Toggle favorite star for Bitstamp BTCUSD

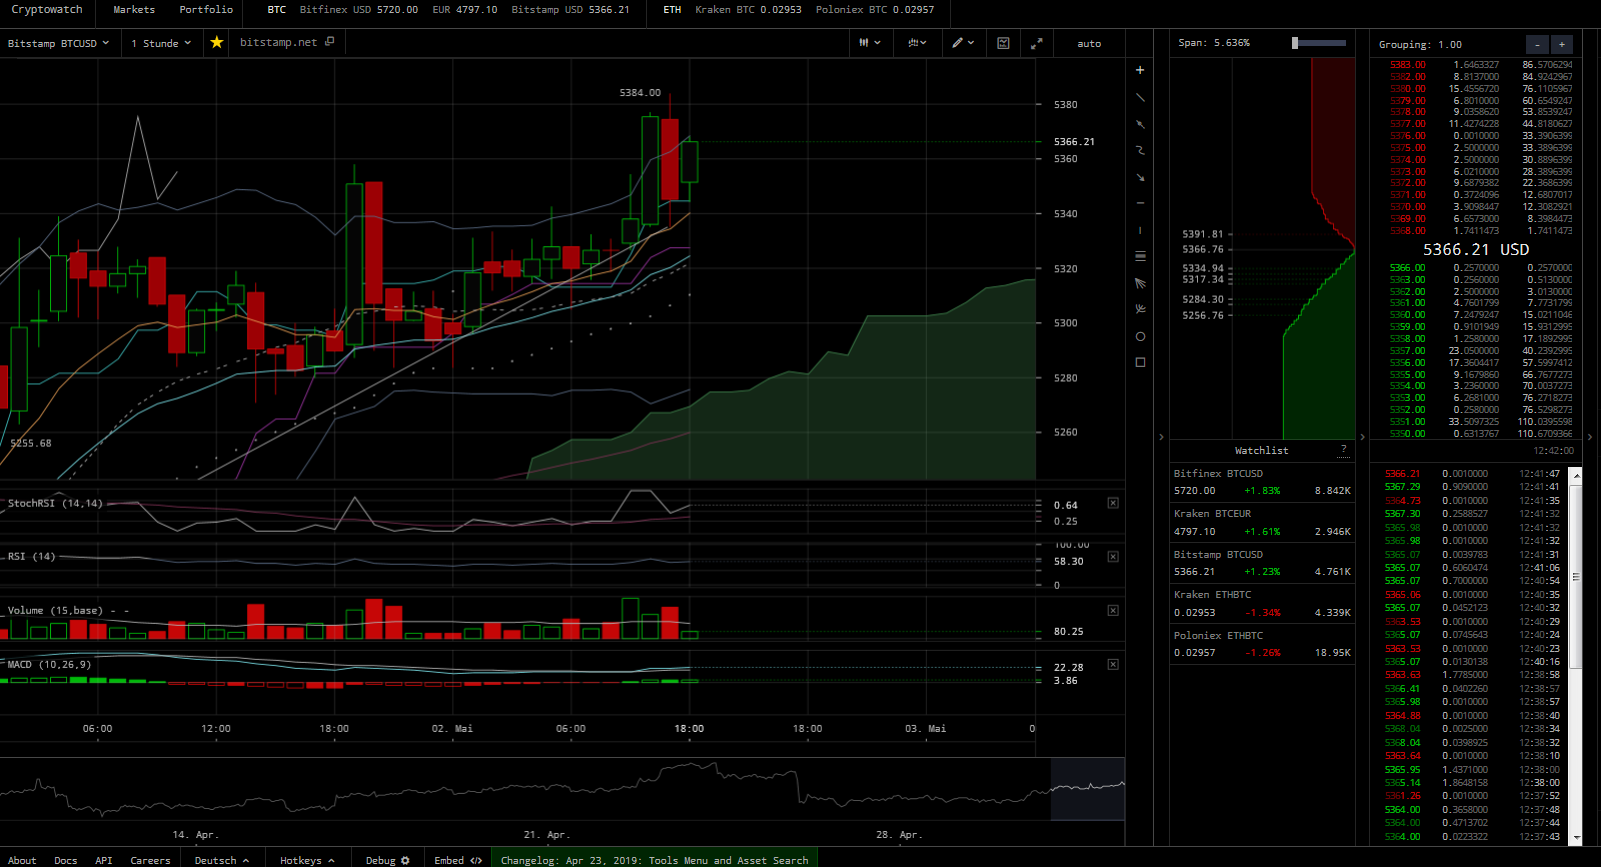216,43
